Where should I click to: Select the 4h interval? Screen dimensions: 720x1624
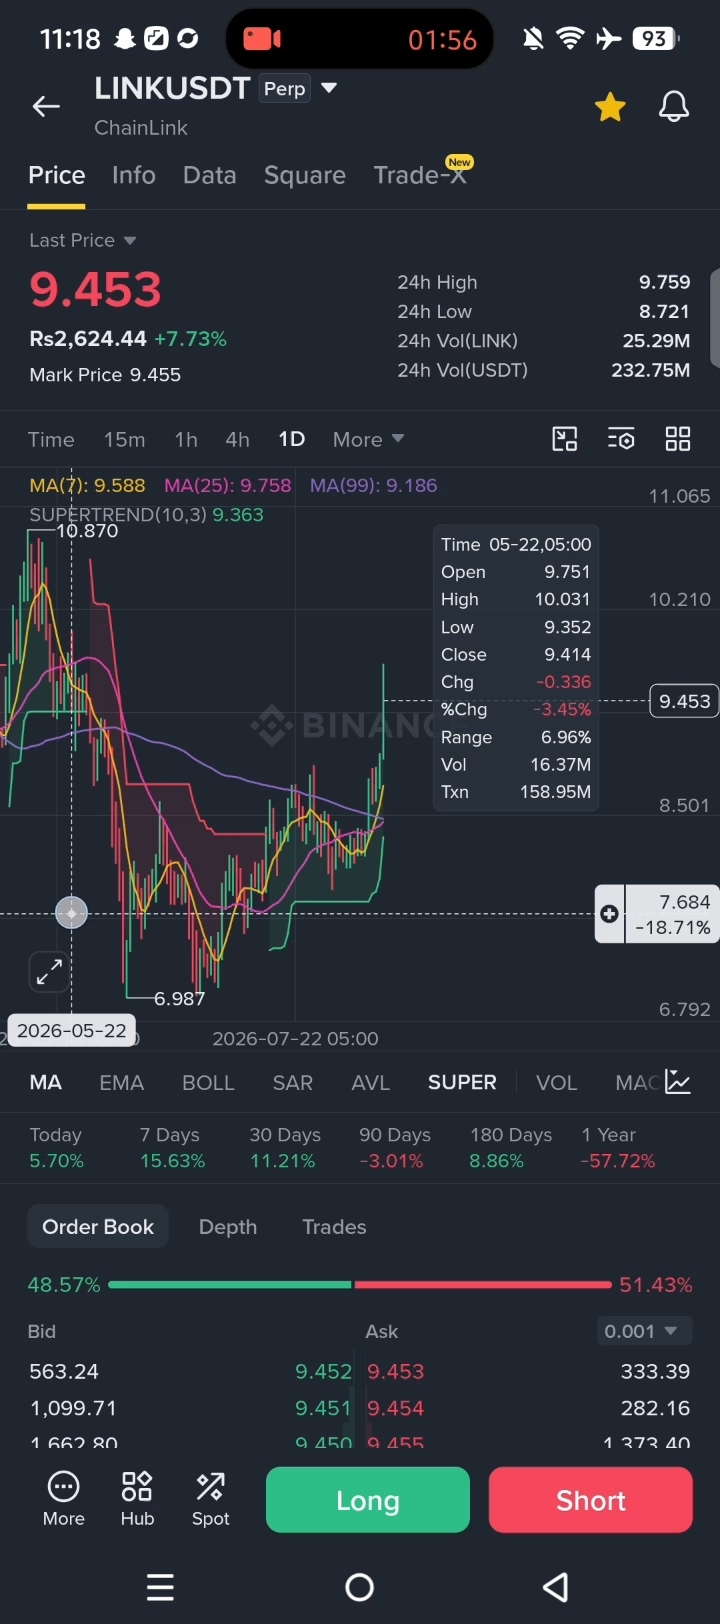(237, 439)
